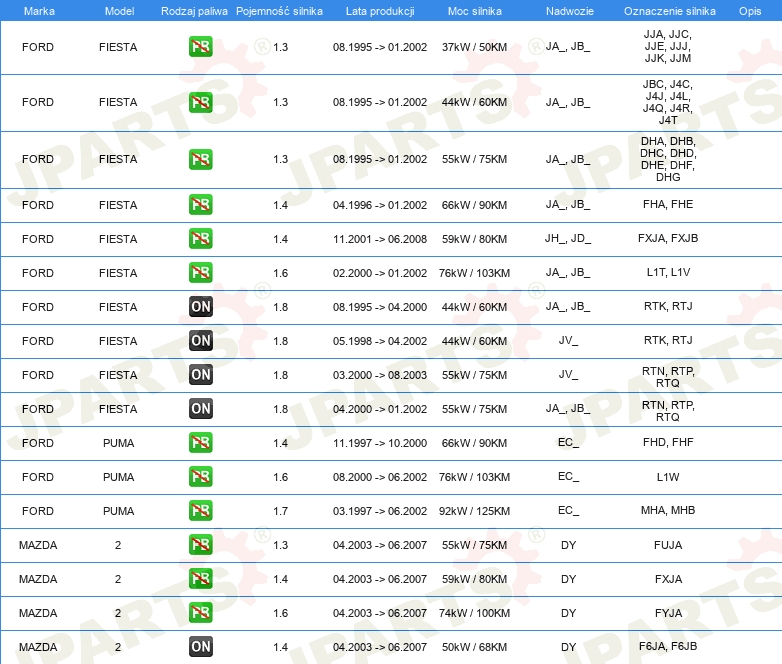The width and height of the screenshot is (782, 664).
Task: Click the petrol icon for Mazda 2 1.3
Action: coord(200,545)
